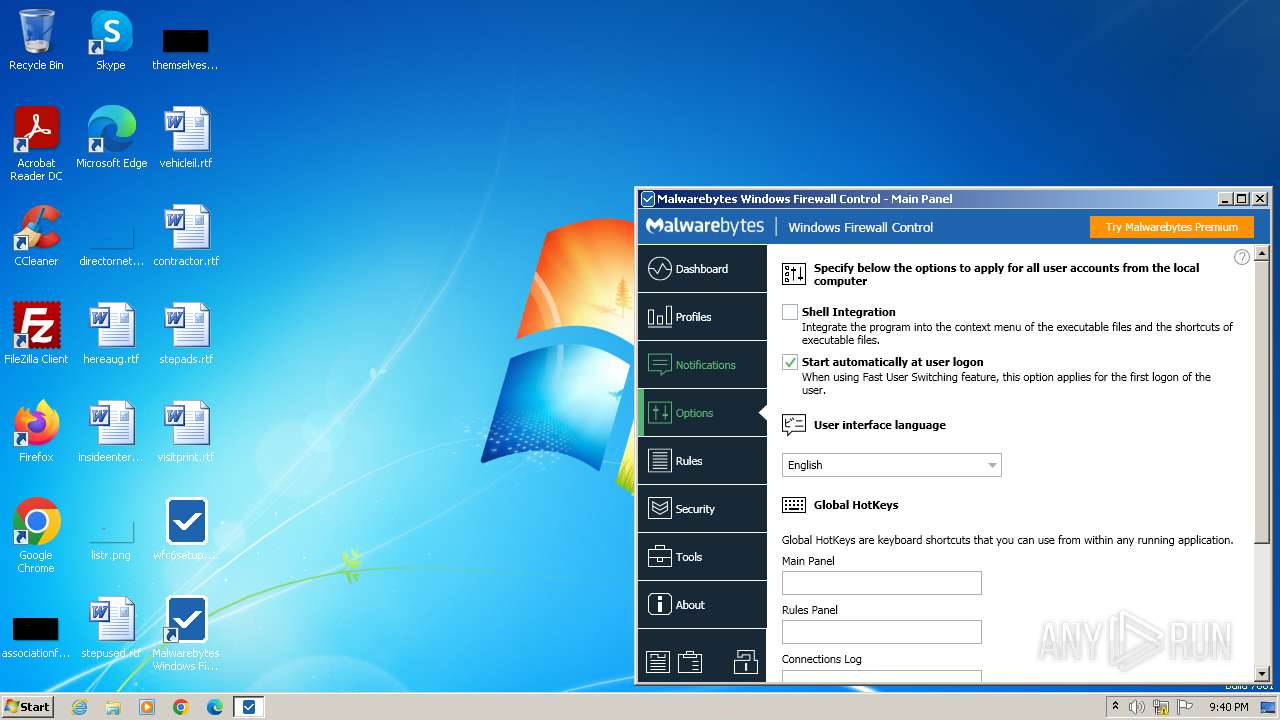Select the Options sidebar tab

pos(702,413)
